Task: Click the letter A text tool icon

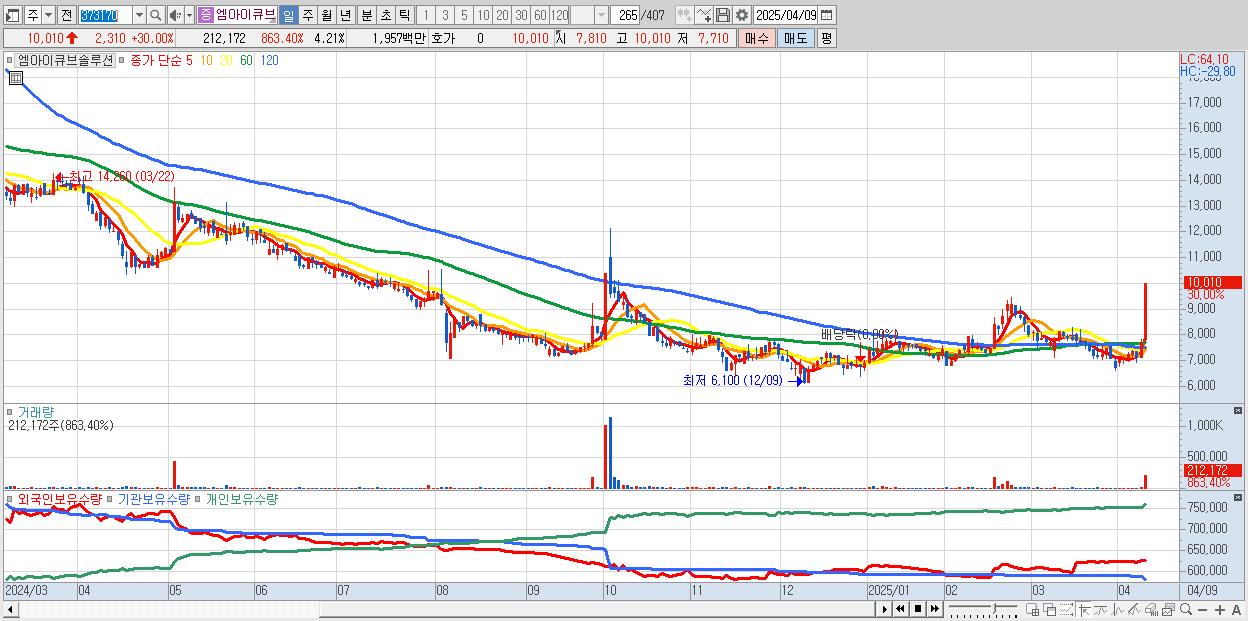Action: coord(1236,609)
